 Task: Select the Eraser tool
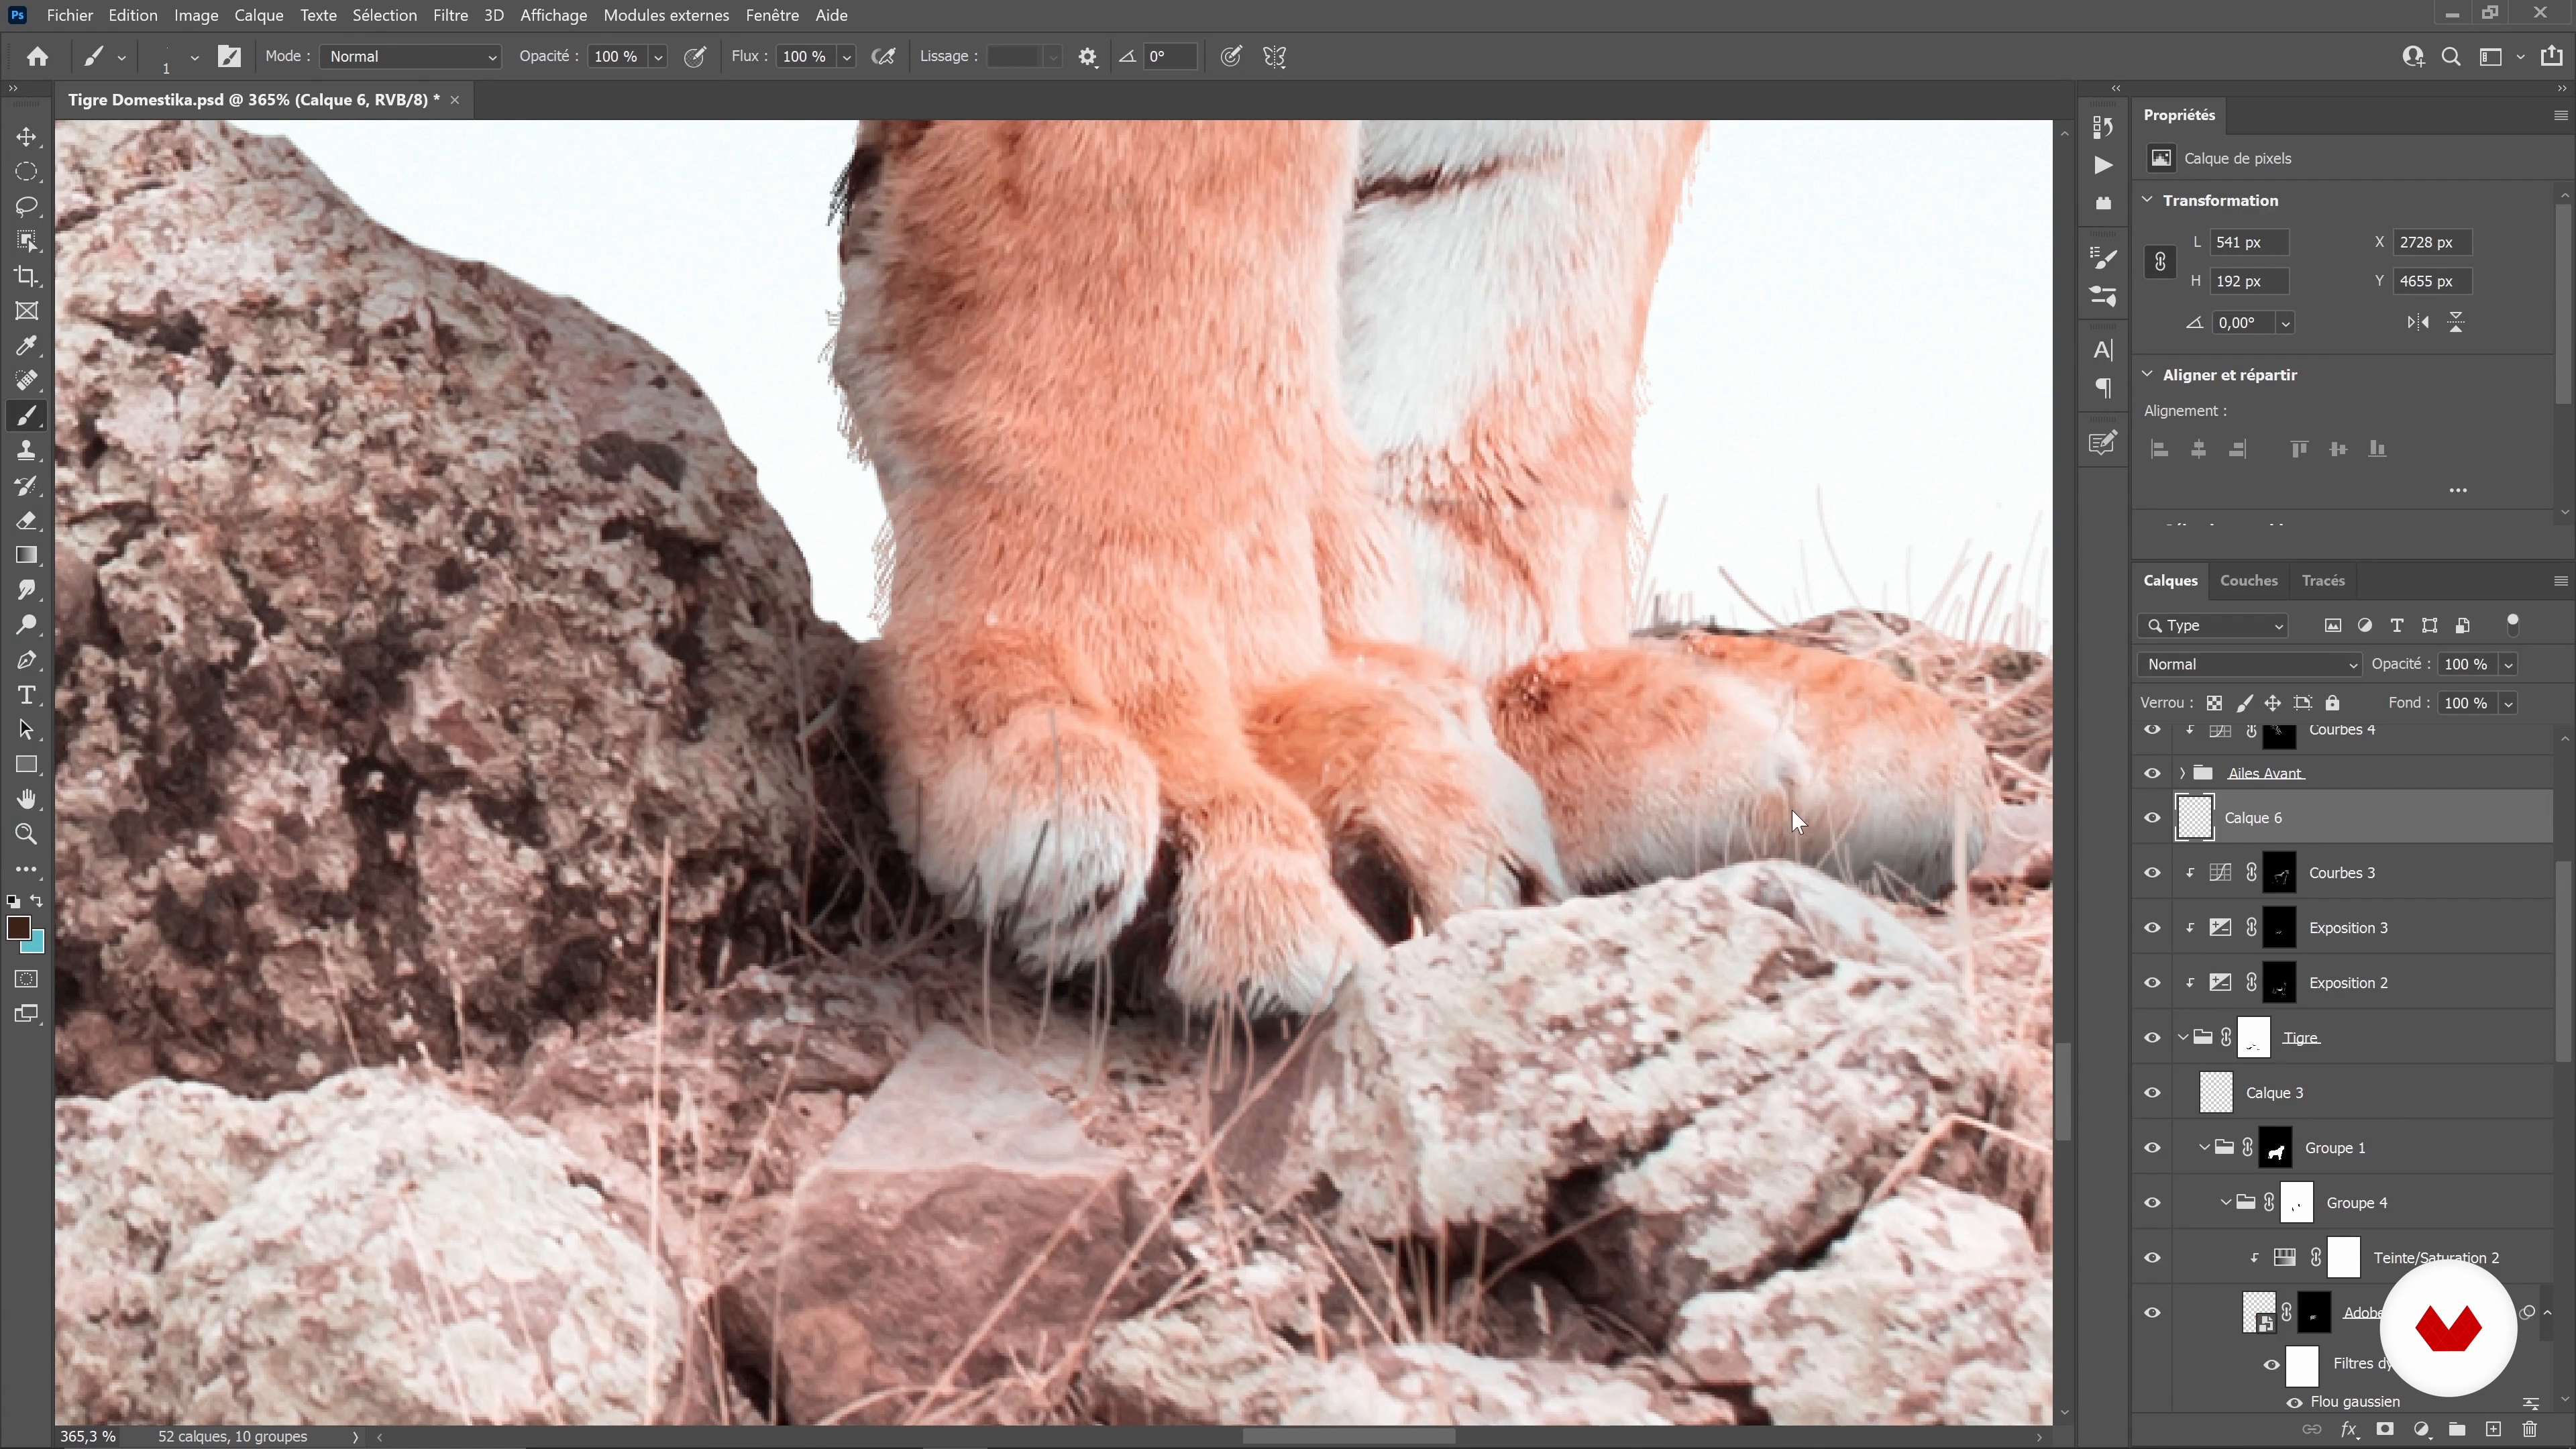[27, 521]
